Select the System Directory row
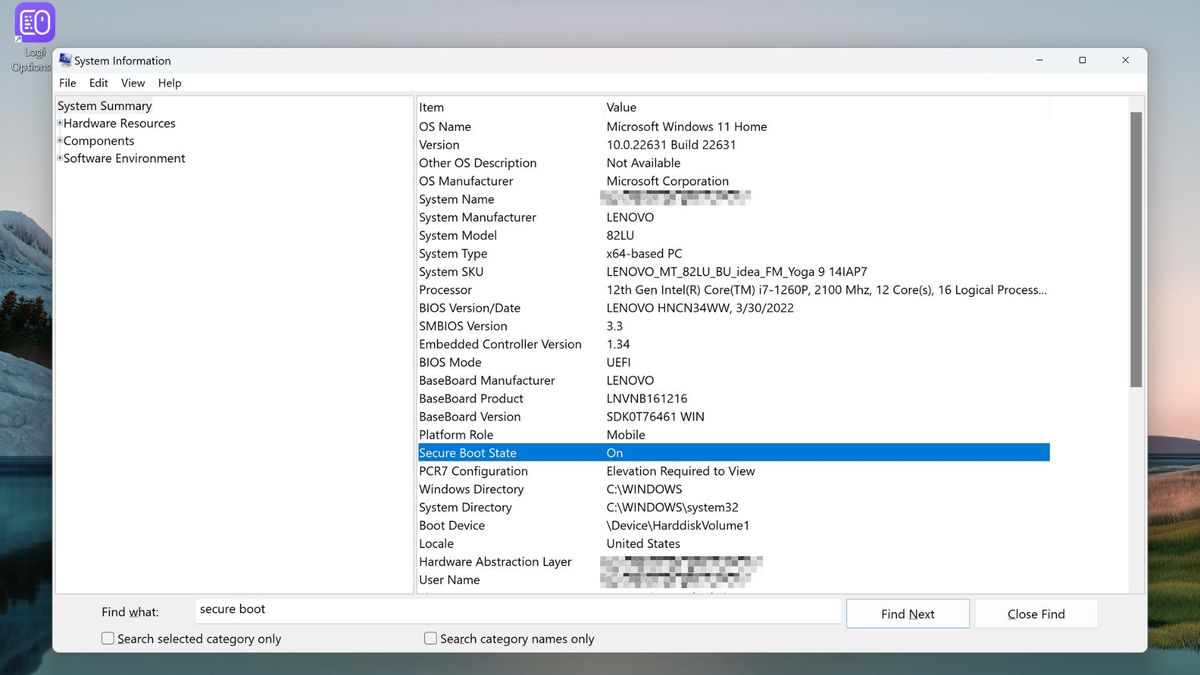The width and height of the screenshot is (1200, 675). (x=733, y=507)
